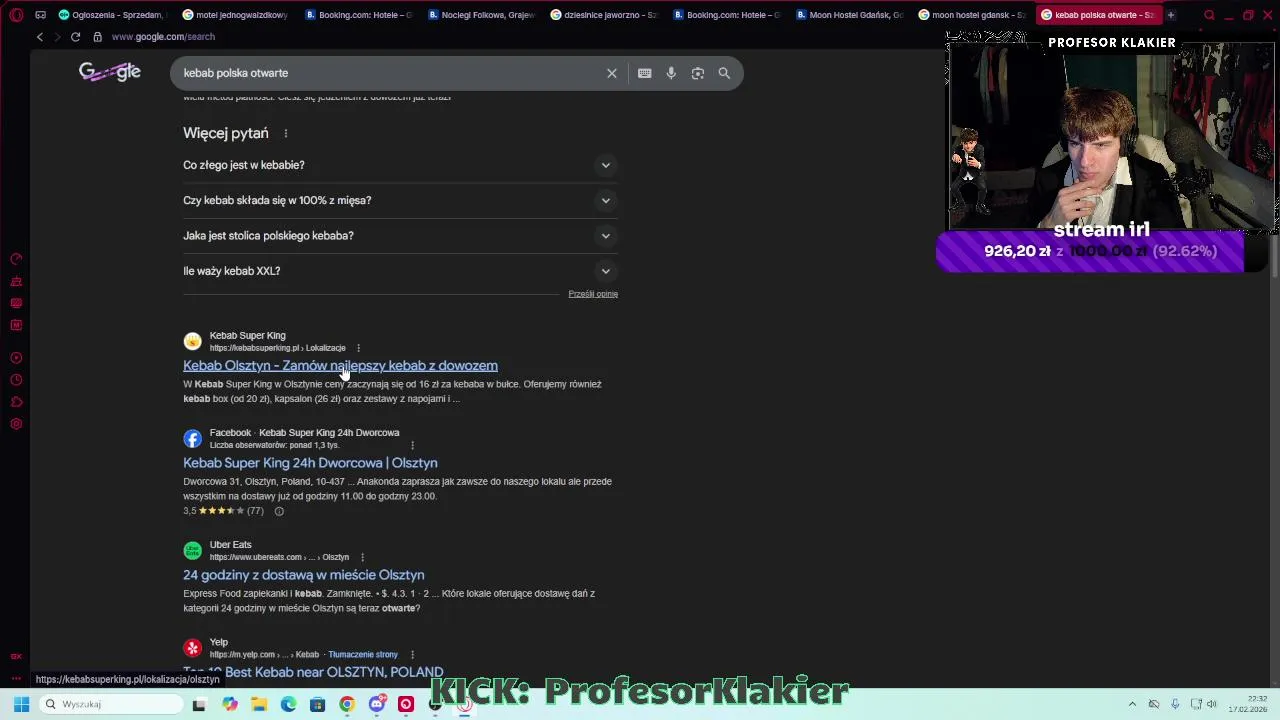Open more options for Kebab Super King result
This screenshot has width=1280, height=720.
358,348
